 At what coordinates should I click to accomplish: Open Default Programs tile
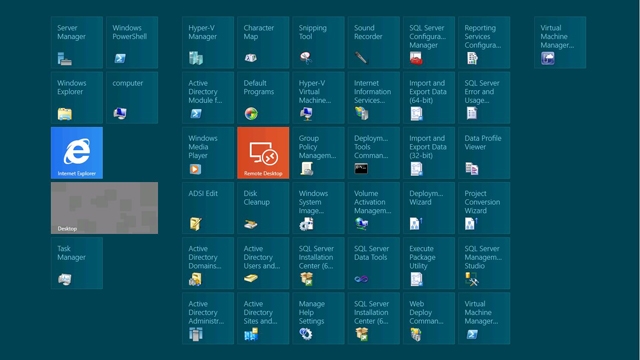tap(263, 98)
